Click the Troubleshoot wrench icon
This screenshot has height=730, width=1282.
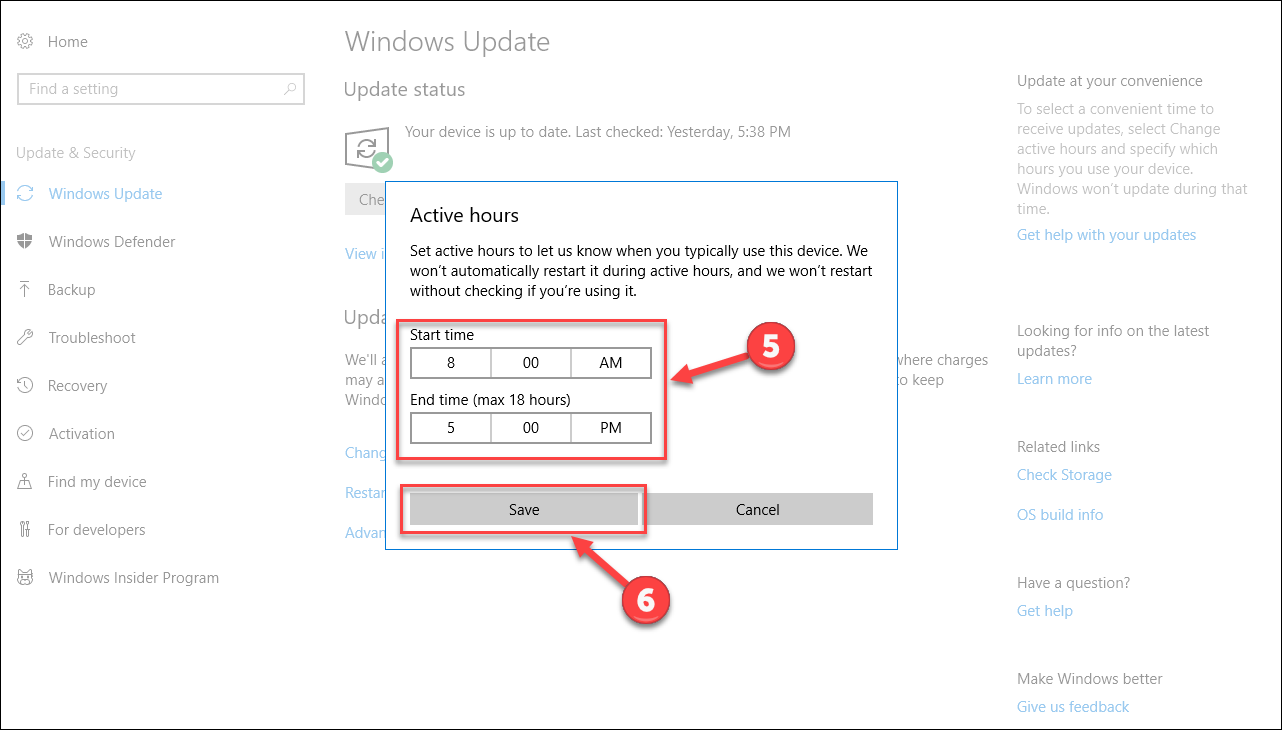[26, 338]
